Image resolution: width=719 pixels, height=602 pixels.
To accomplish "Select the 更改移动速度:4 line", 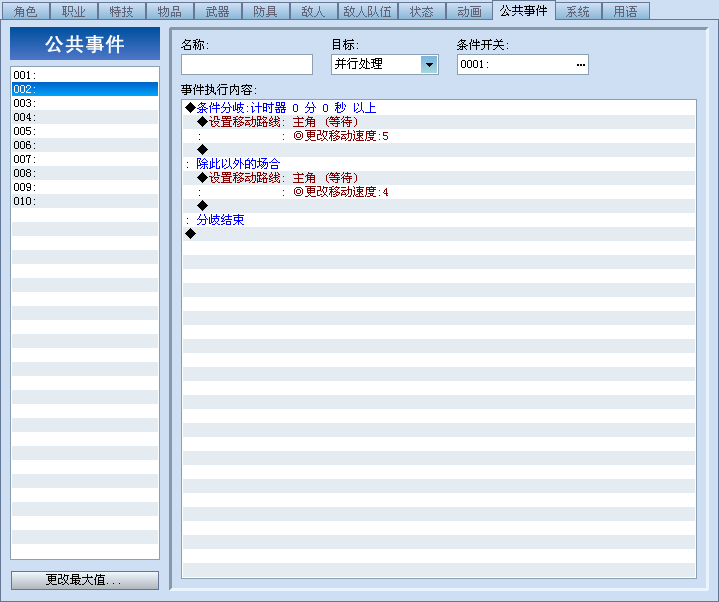I will coord(439,192).
